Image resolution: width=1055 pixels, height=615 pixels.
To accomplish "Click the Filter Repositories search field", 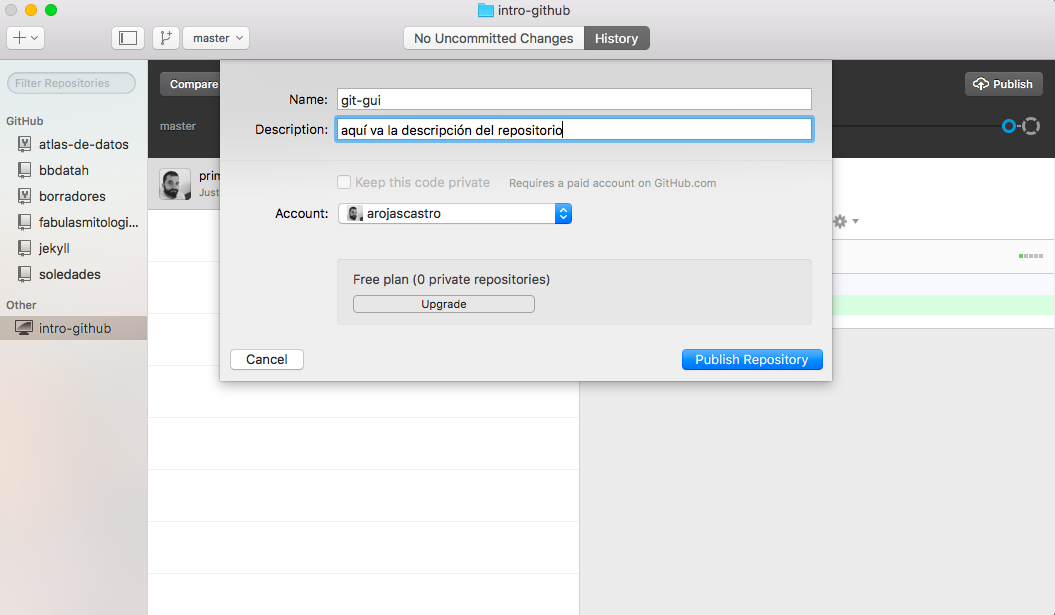I will (x=72, y=83).
